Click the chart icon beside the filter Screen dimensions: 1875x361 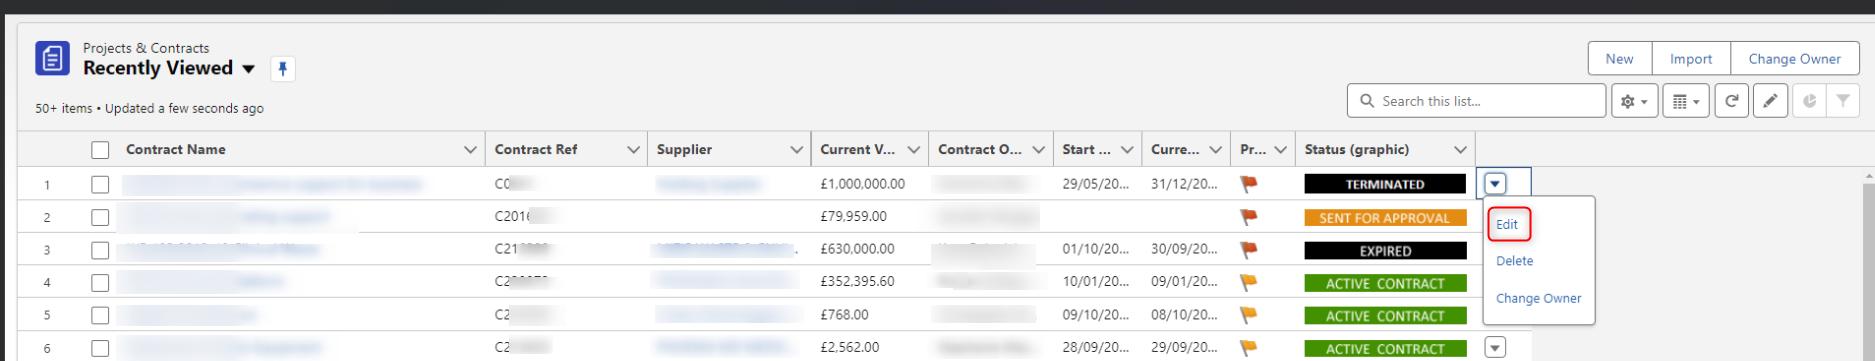[1809, 101]
